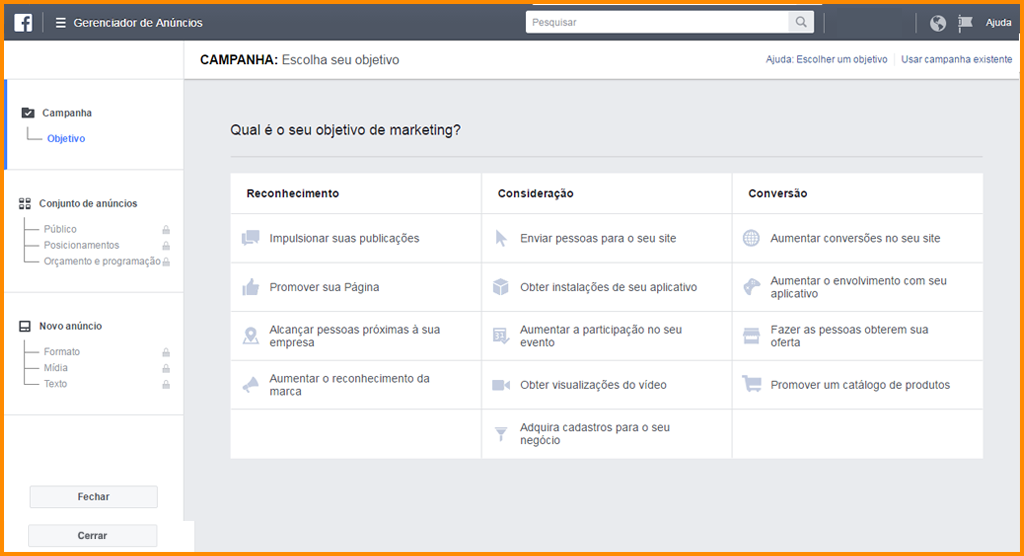The image size is (1024, 556).
Task: Click the Facebook logo icon
Action: tap(23, 22)
